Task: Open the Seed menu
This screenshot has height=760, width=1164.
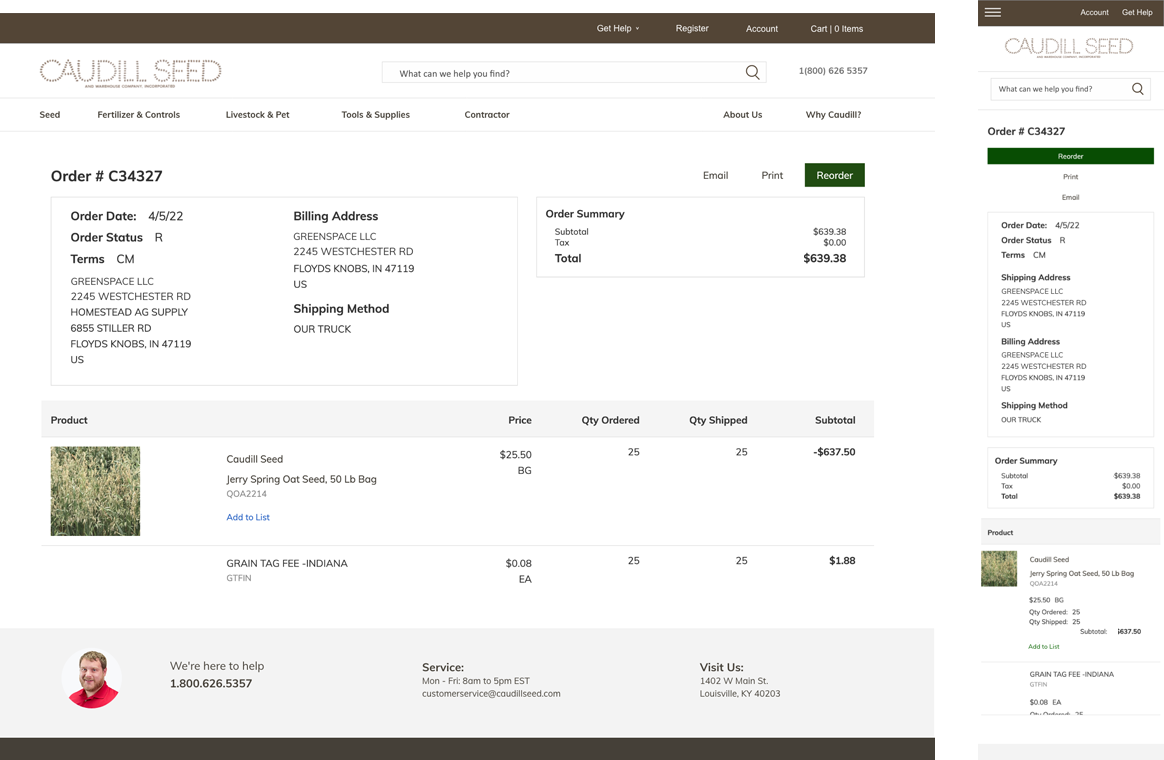Action: click(50, 114)
